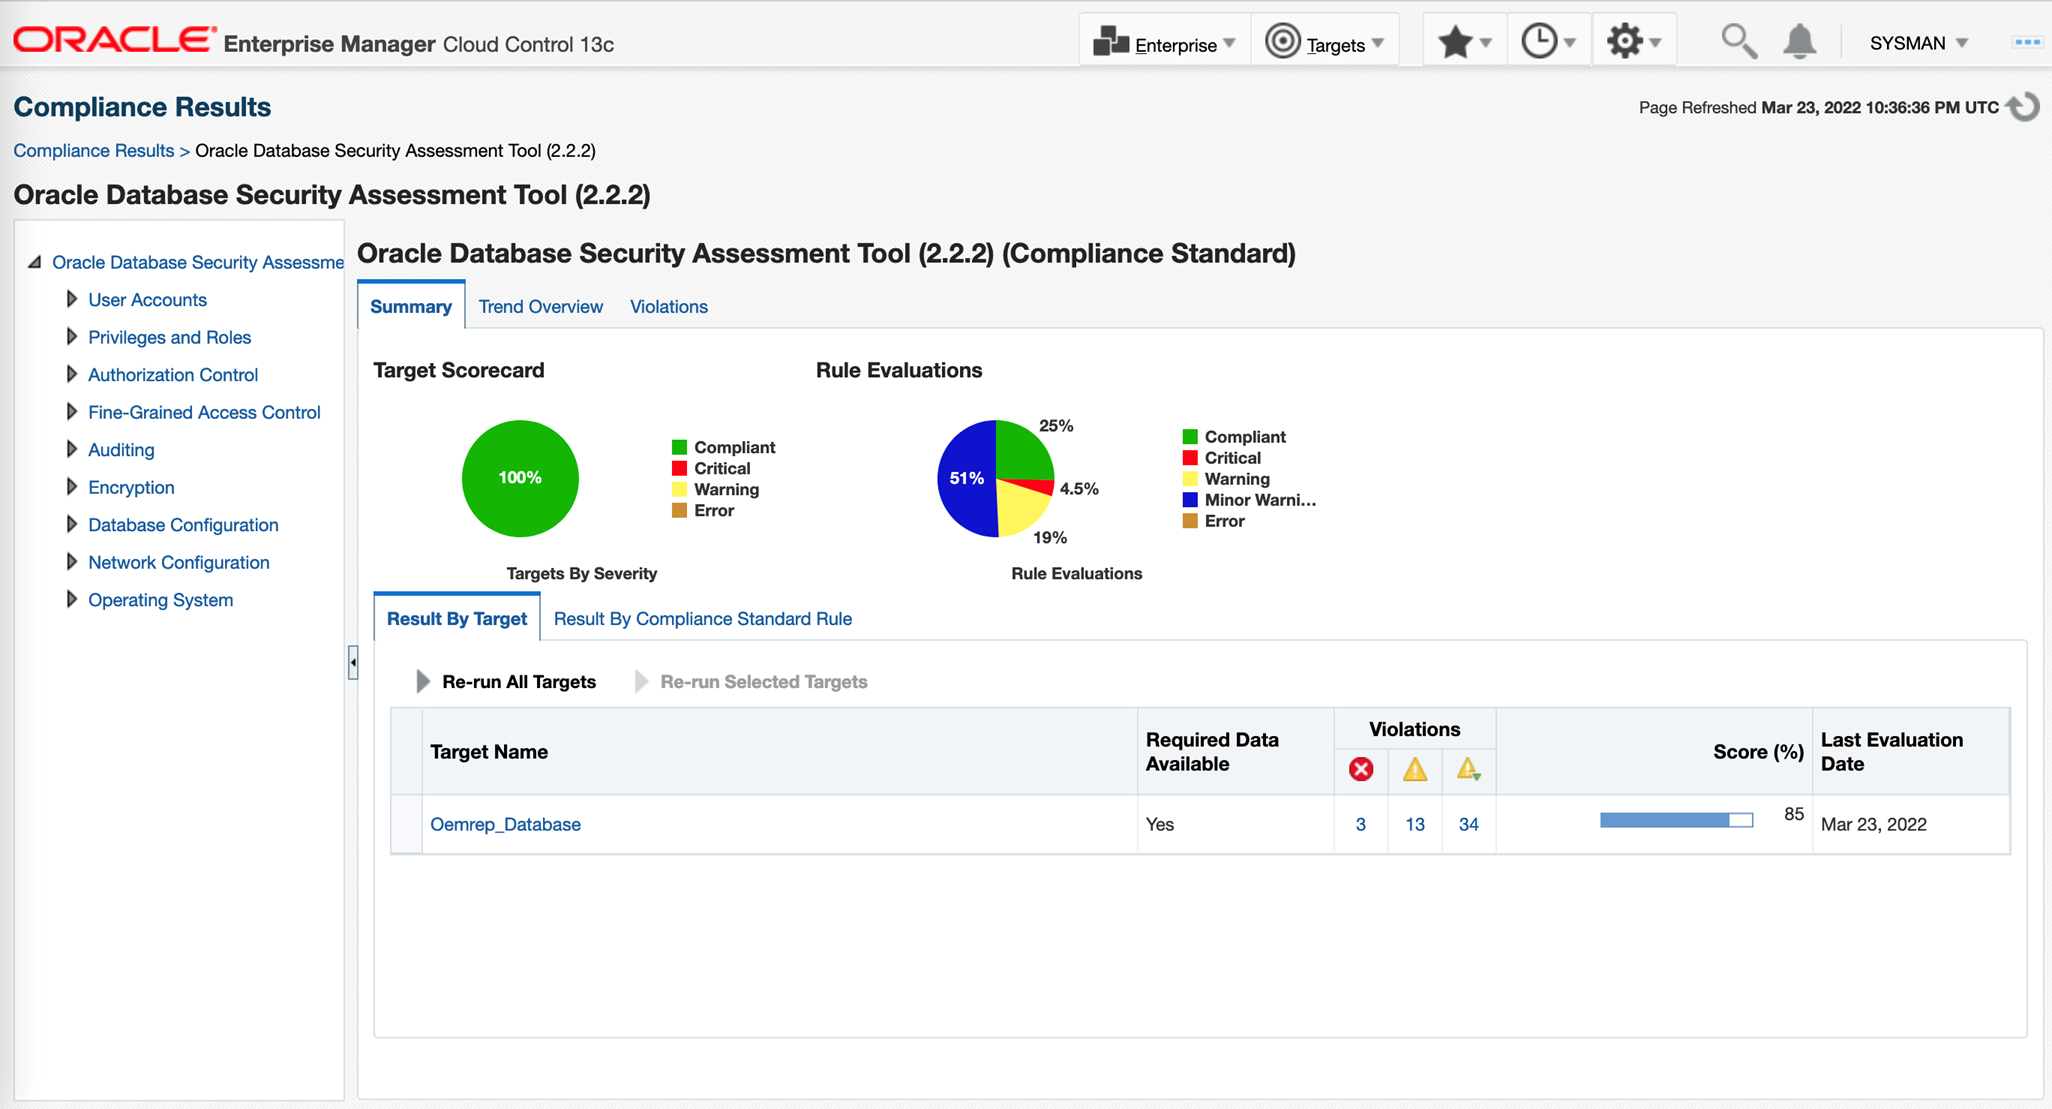Switch to the Summary tab
2052x1109 pixels.
click(x=411, y=306)
